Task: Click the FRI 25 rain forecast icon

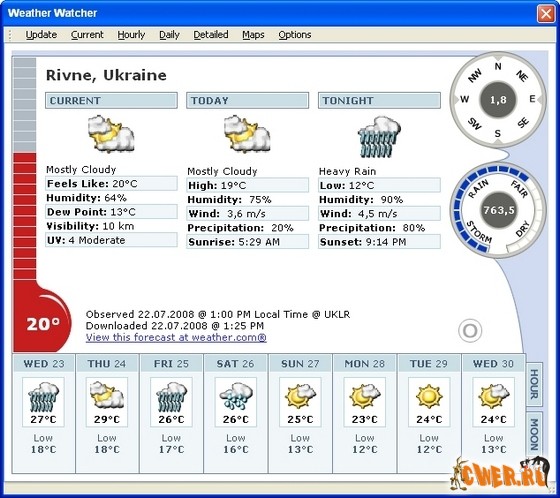Action: point(171,397)
